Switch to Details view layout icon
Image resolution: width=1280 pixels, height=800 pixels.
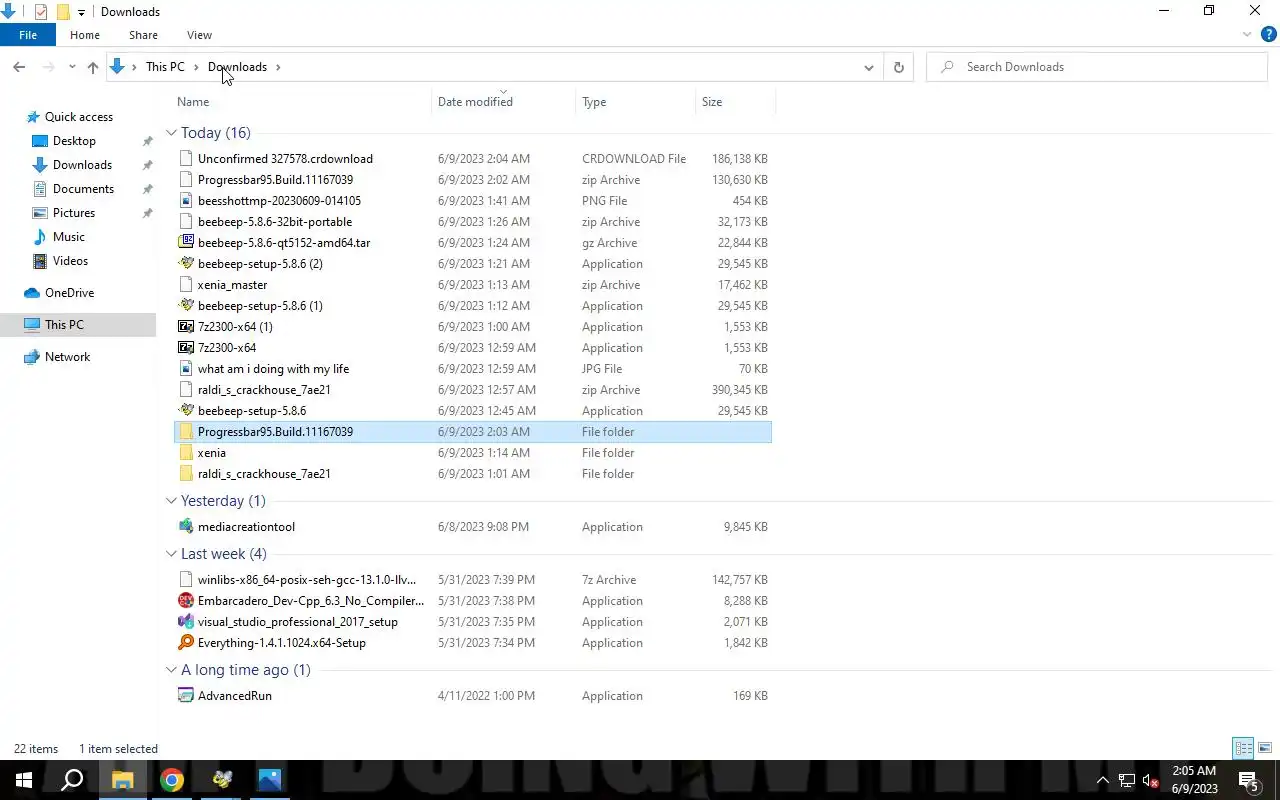1243,748
